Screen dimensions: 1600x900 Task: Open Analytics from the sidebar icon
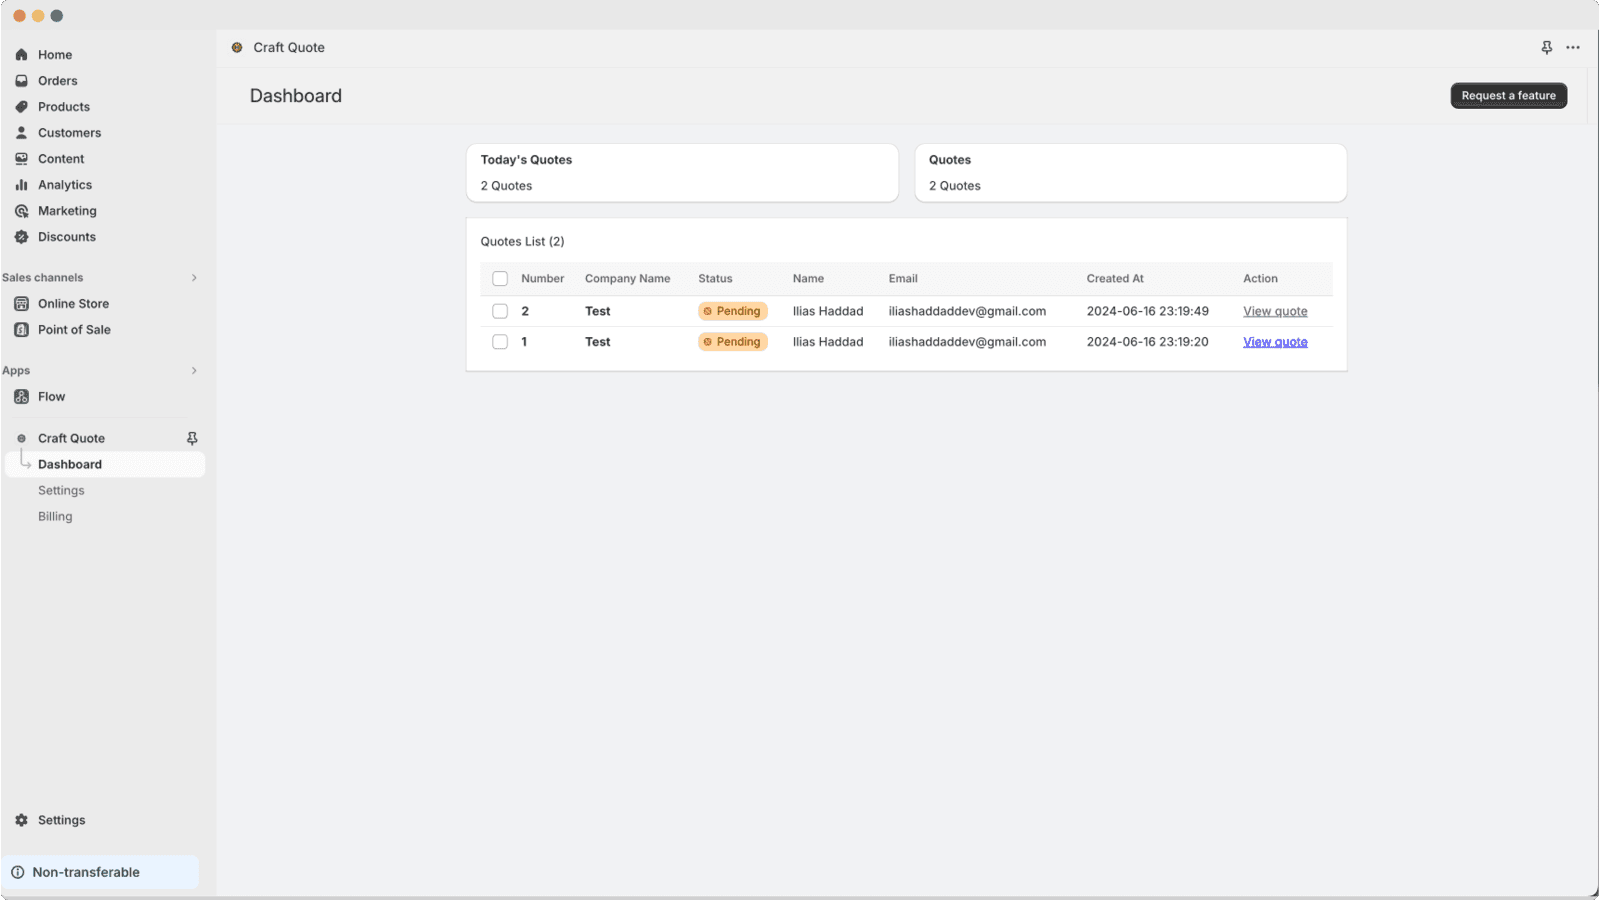coord(22,184)
